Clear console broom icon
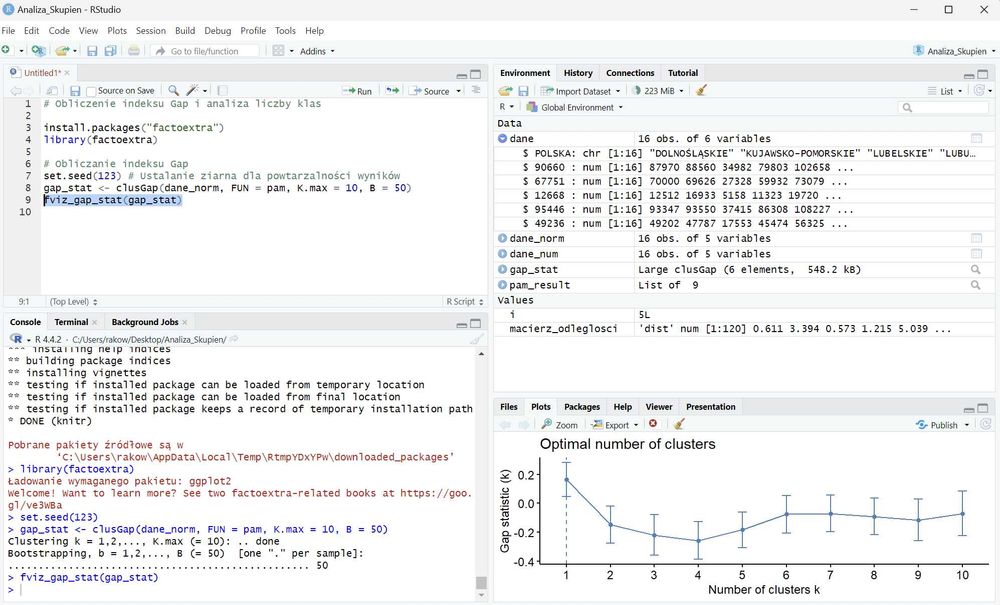This screenshot has width=1000, height=605. pos(476,339)
